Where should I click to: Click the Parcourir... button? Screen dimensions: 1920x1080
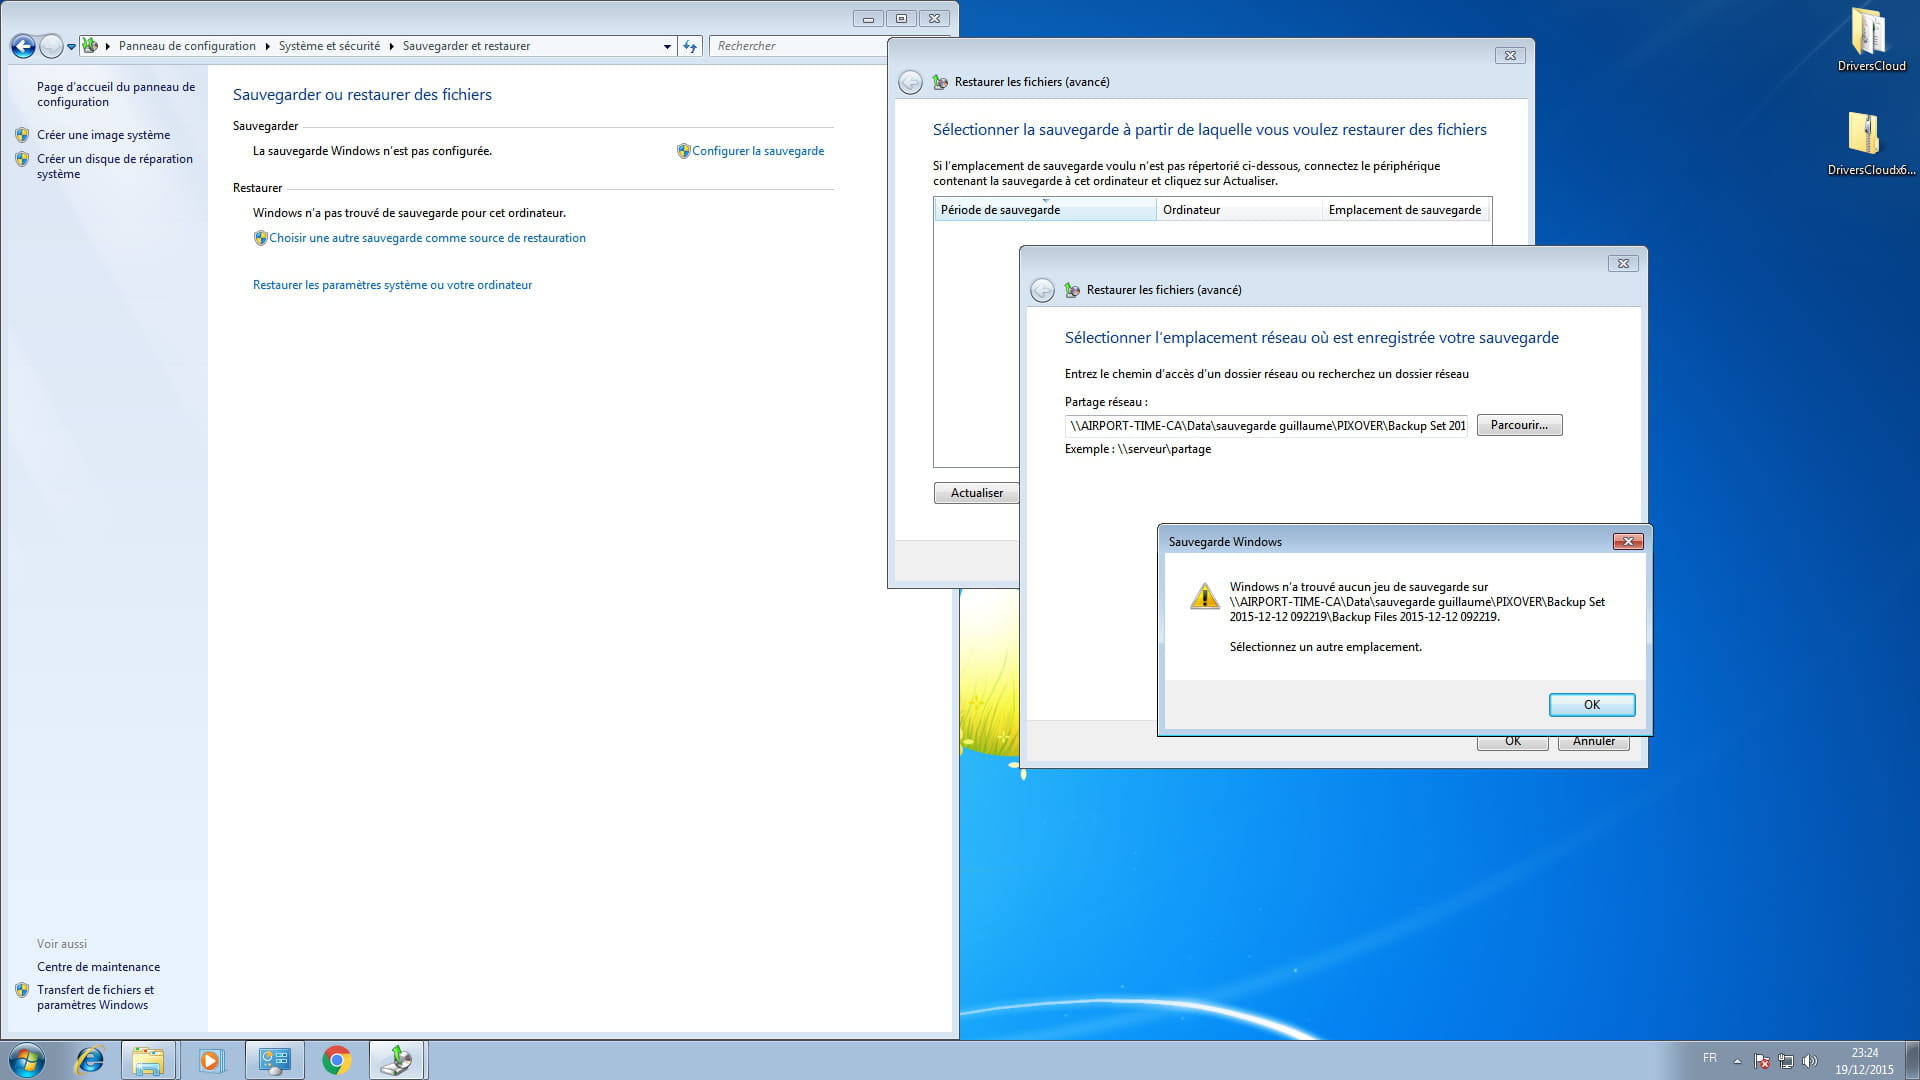tap(1519, 425)
